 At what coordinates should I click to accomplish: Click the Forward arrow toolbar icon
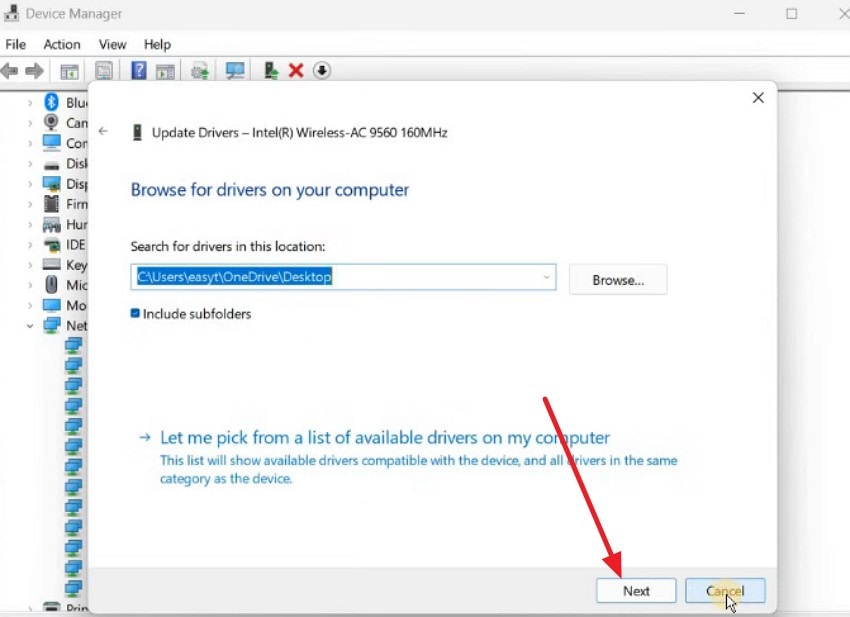[x=34, y=70]
